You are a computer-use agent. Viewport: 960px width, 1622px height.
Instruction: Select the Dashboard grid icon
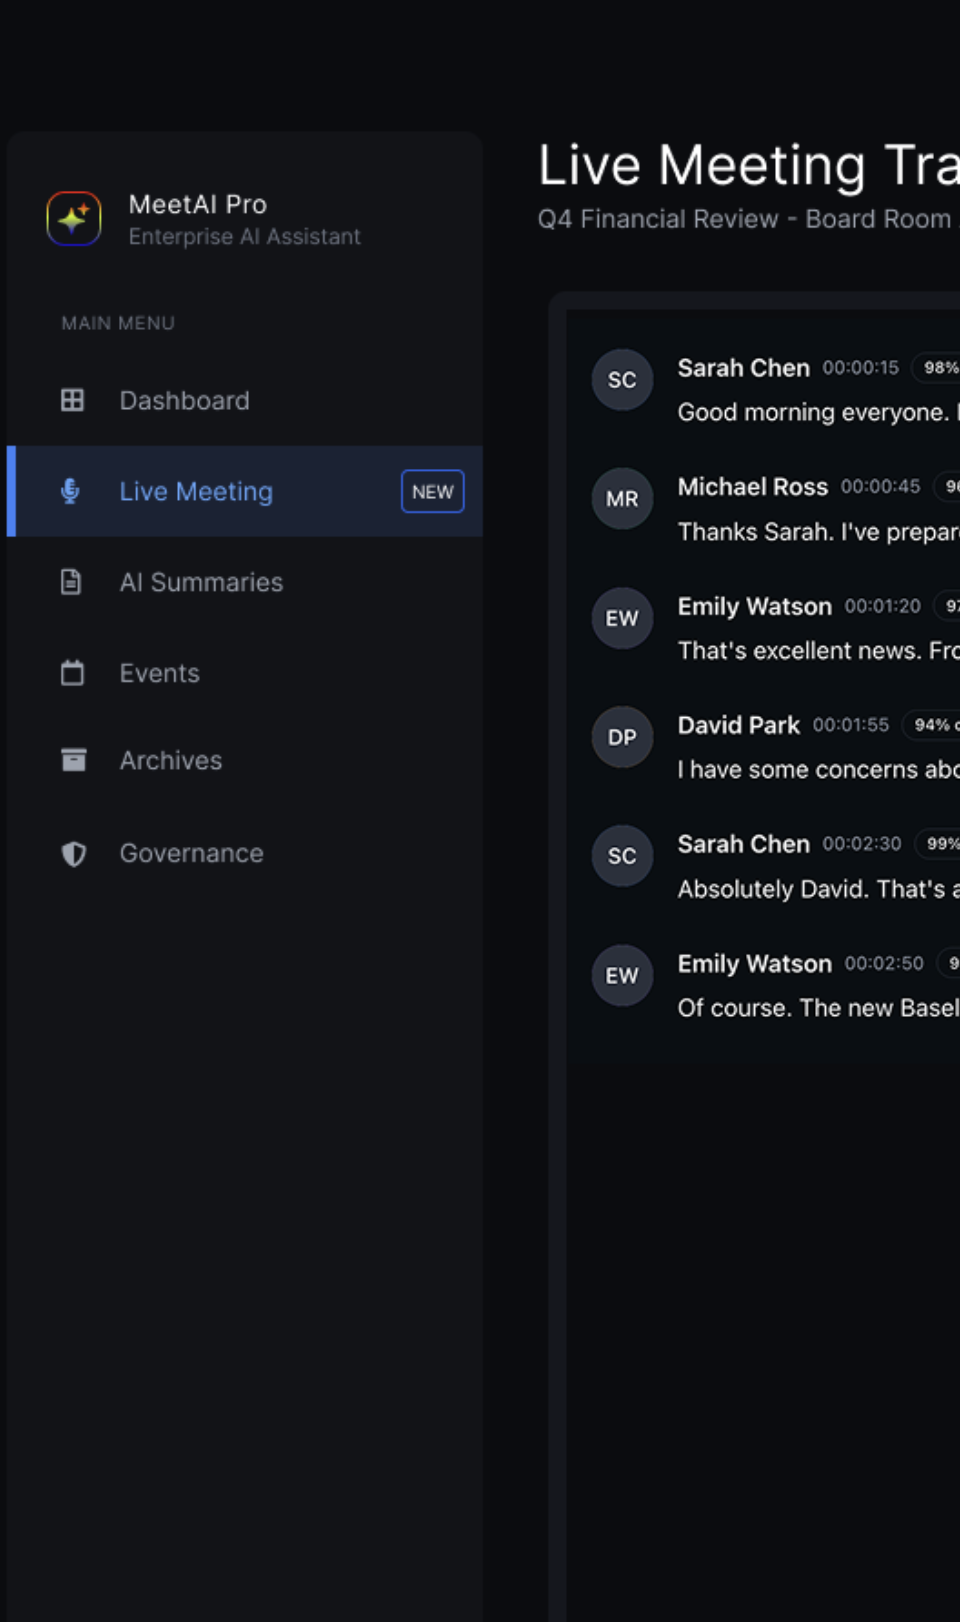(71, 400)
